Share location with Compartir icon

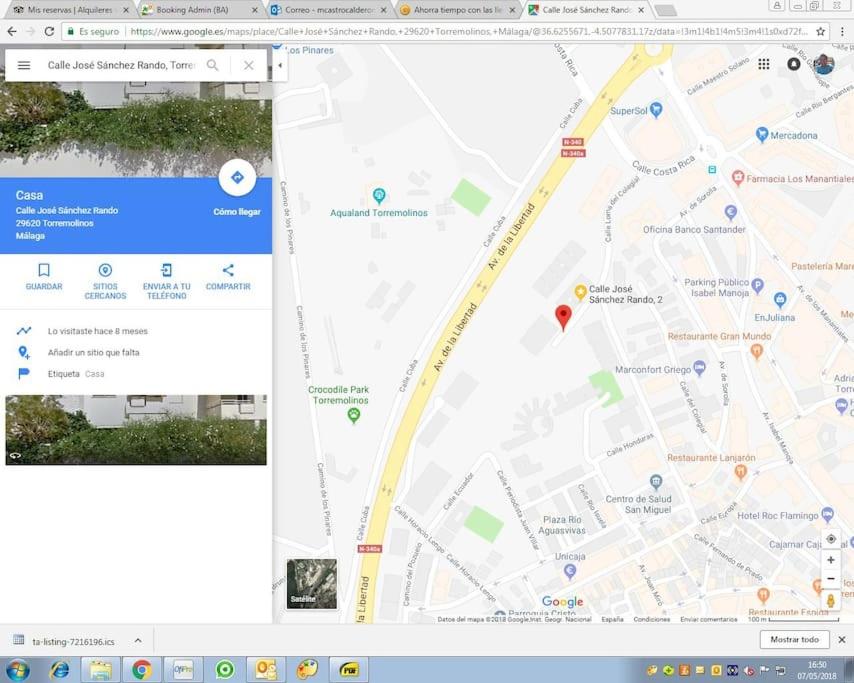pos(228,270)
